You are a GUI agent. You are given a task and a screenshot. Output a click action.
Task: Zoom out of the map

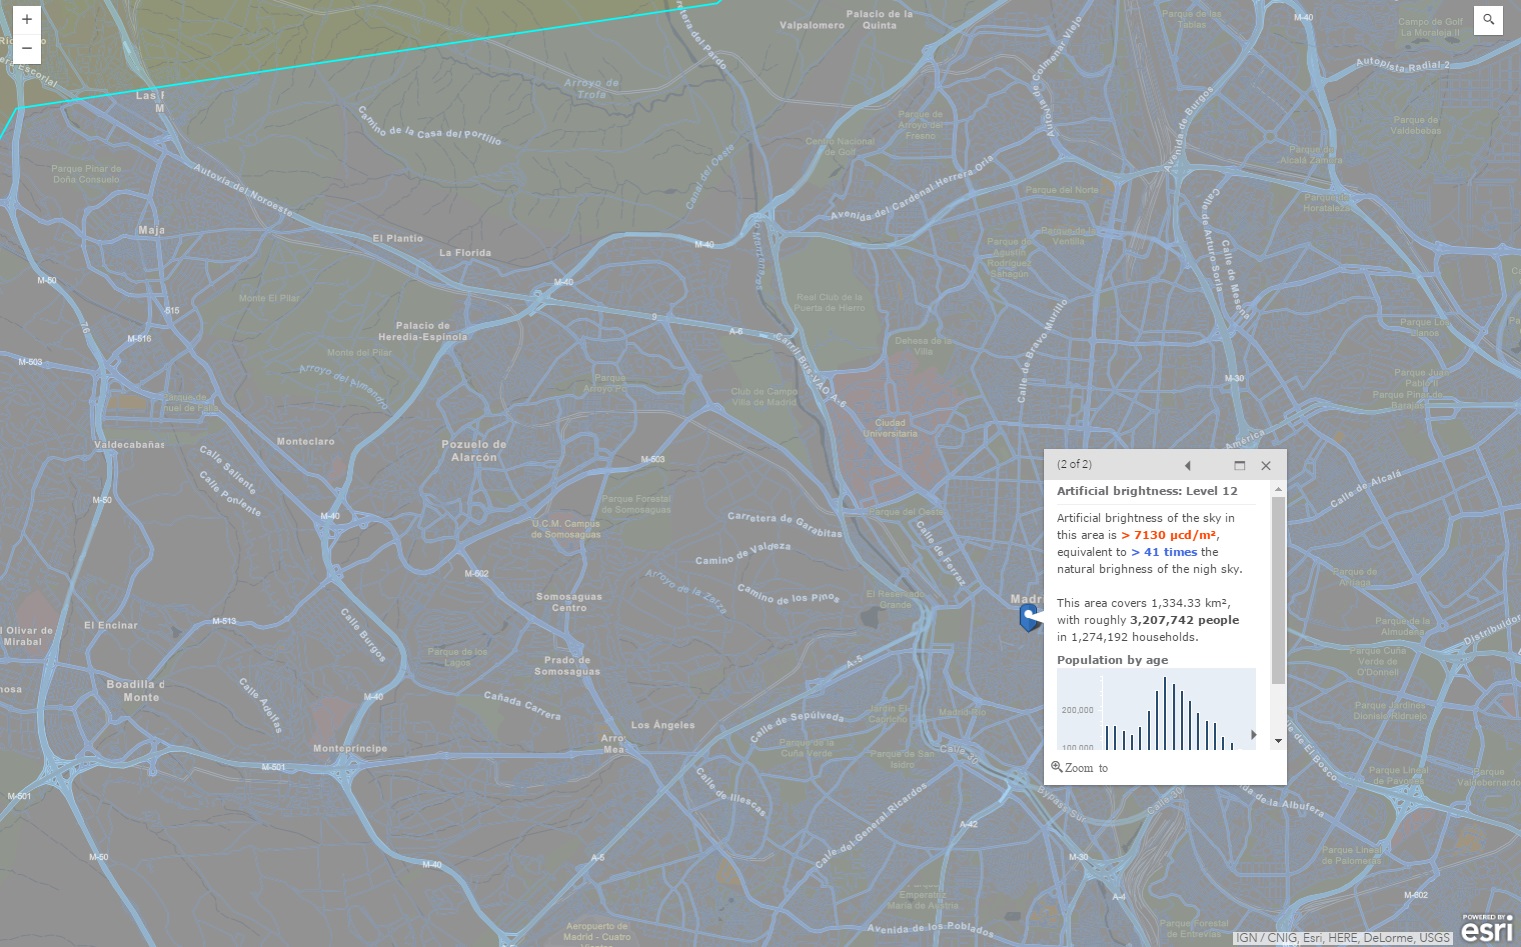[27, 47]
